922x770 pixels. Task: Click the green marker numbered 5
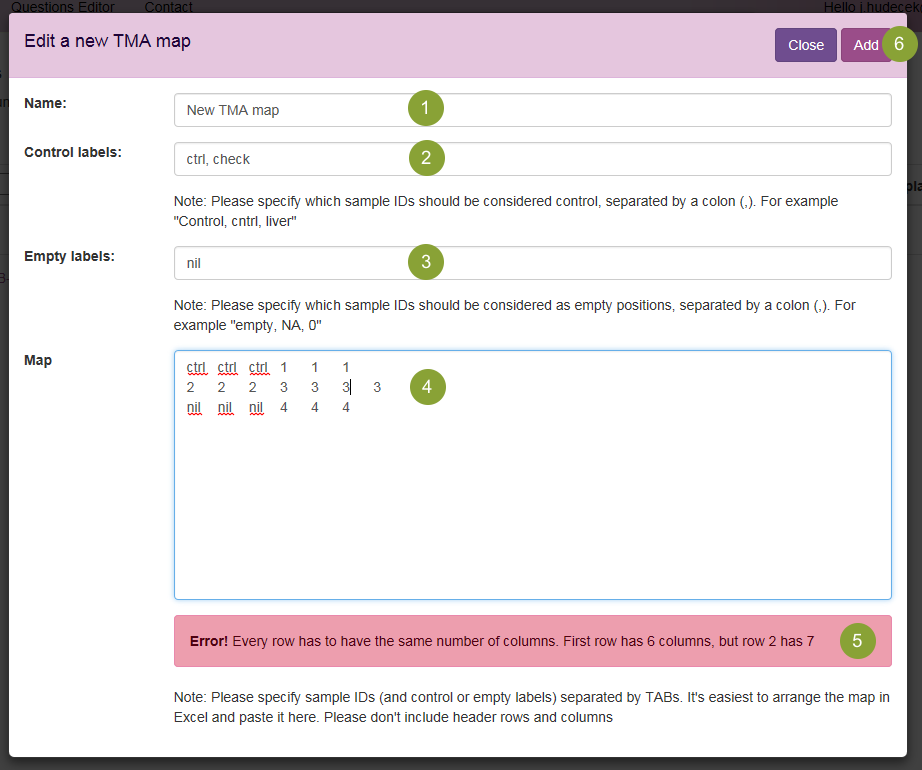(x=857, y=640)
